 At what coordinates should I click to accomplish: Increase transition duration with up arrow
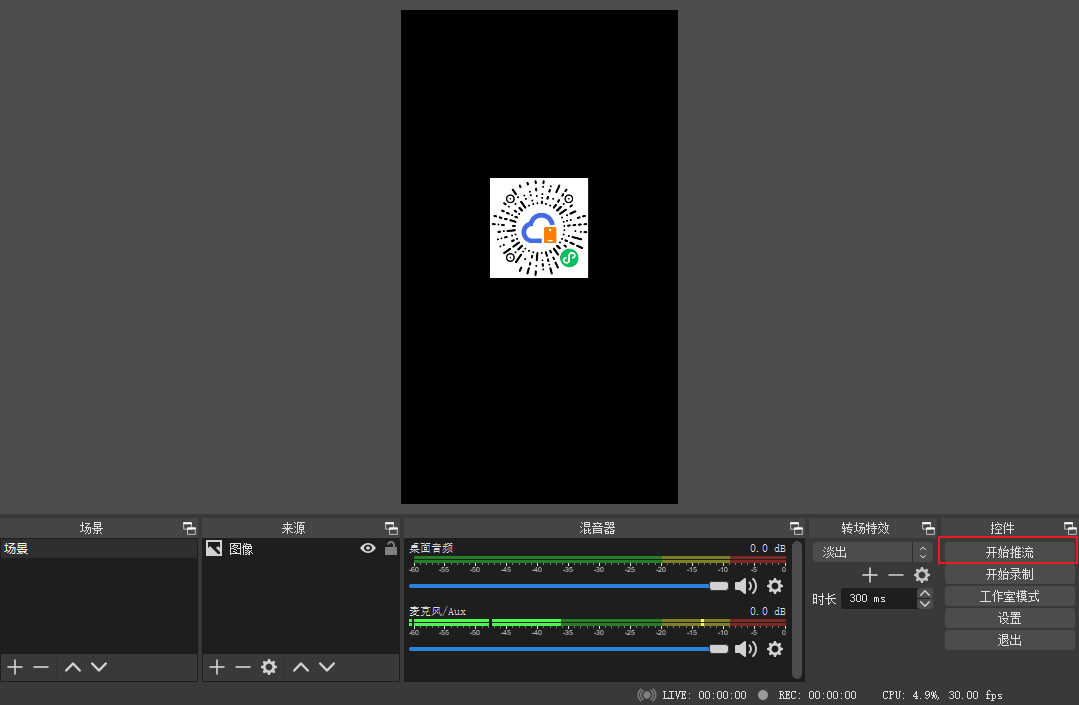(925, 593)
